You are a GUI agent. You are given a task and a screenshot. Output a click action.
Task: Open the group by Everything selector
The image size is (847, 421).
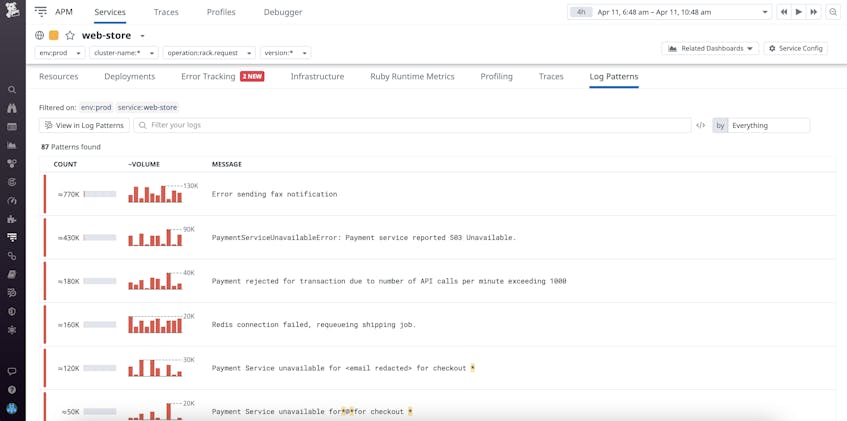[x=761, y=125]
